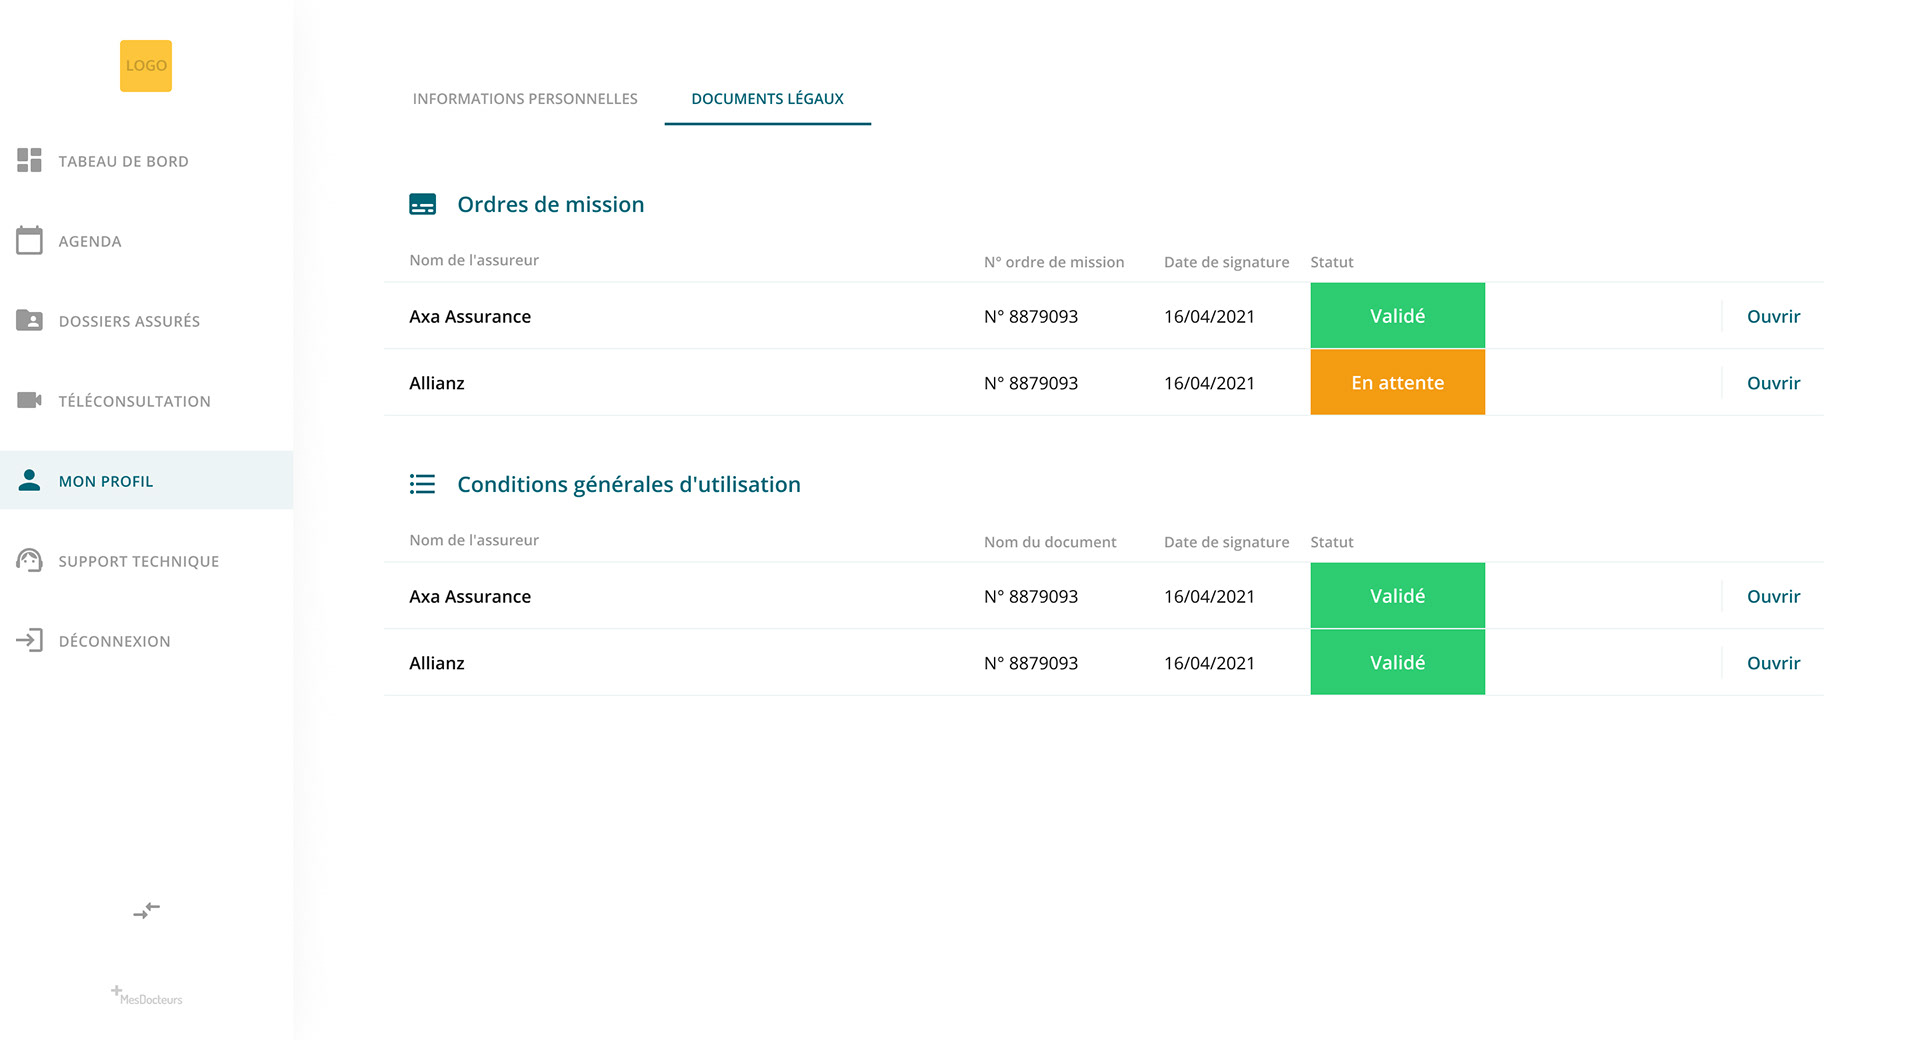Choose Déconnexion in the sidebar
This screenshot has height=1040, width=1920.
(x=115, y=641)
